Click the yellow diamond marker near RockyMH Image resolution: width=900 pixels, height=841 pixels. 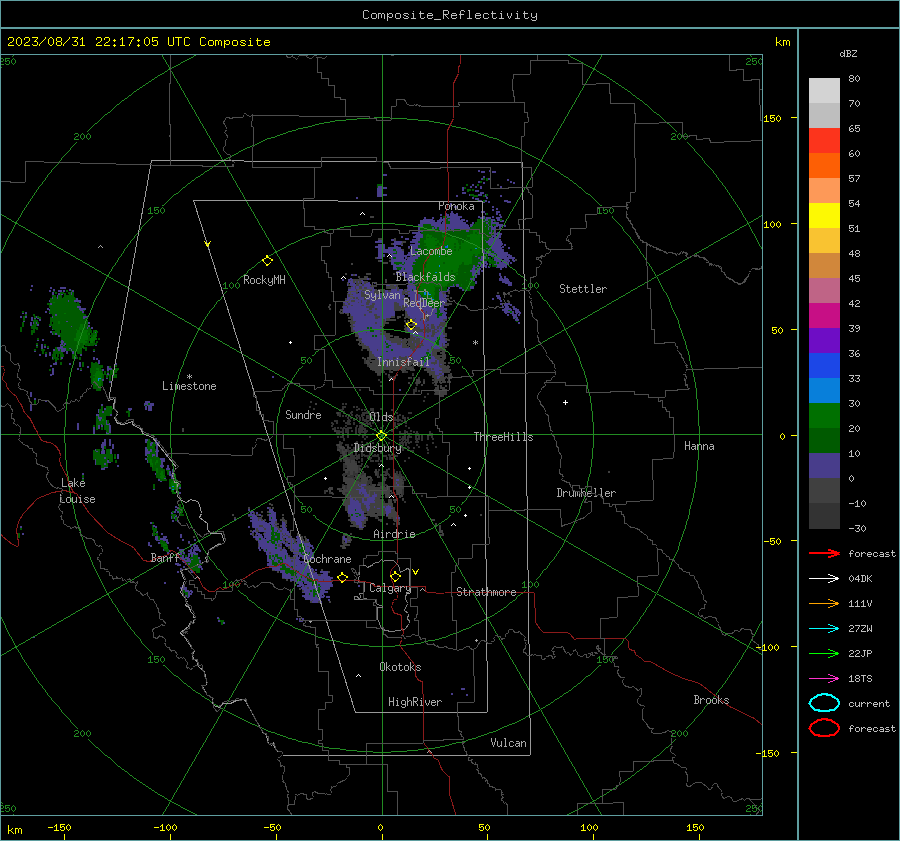[x=267, y=261]
